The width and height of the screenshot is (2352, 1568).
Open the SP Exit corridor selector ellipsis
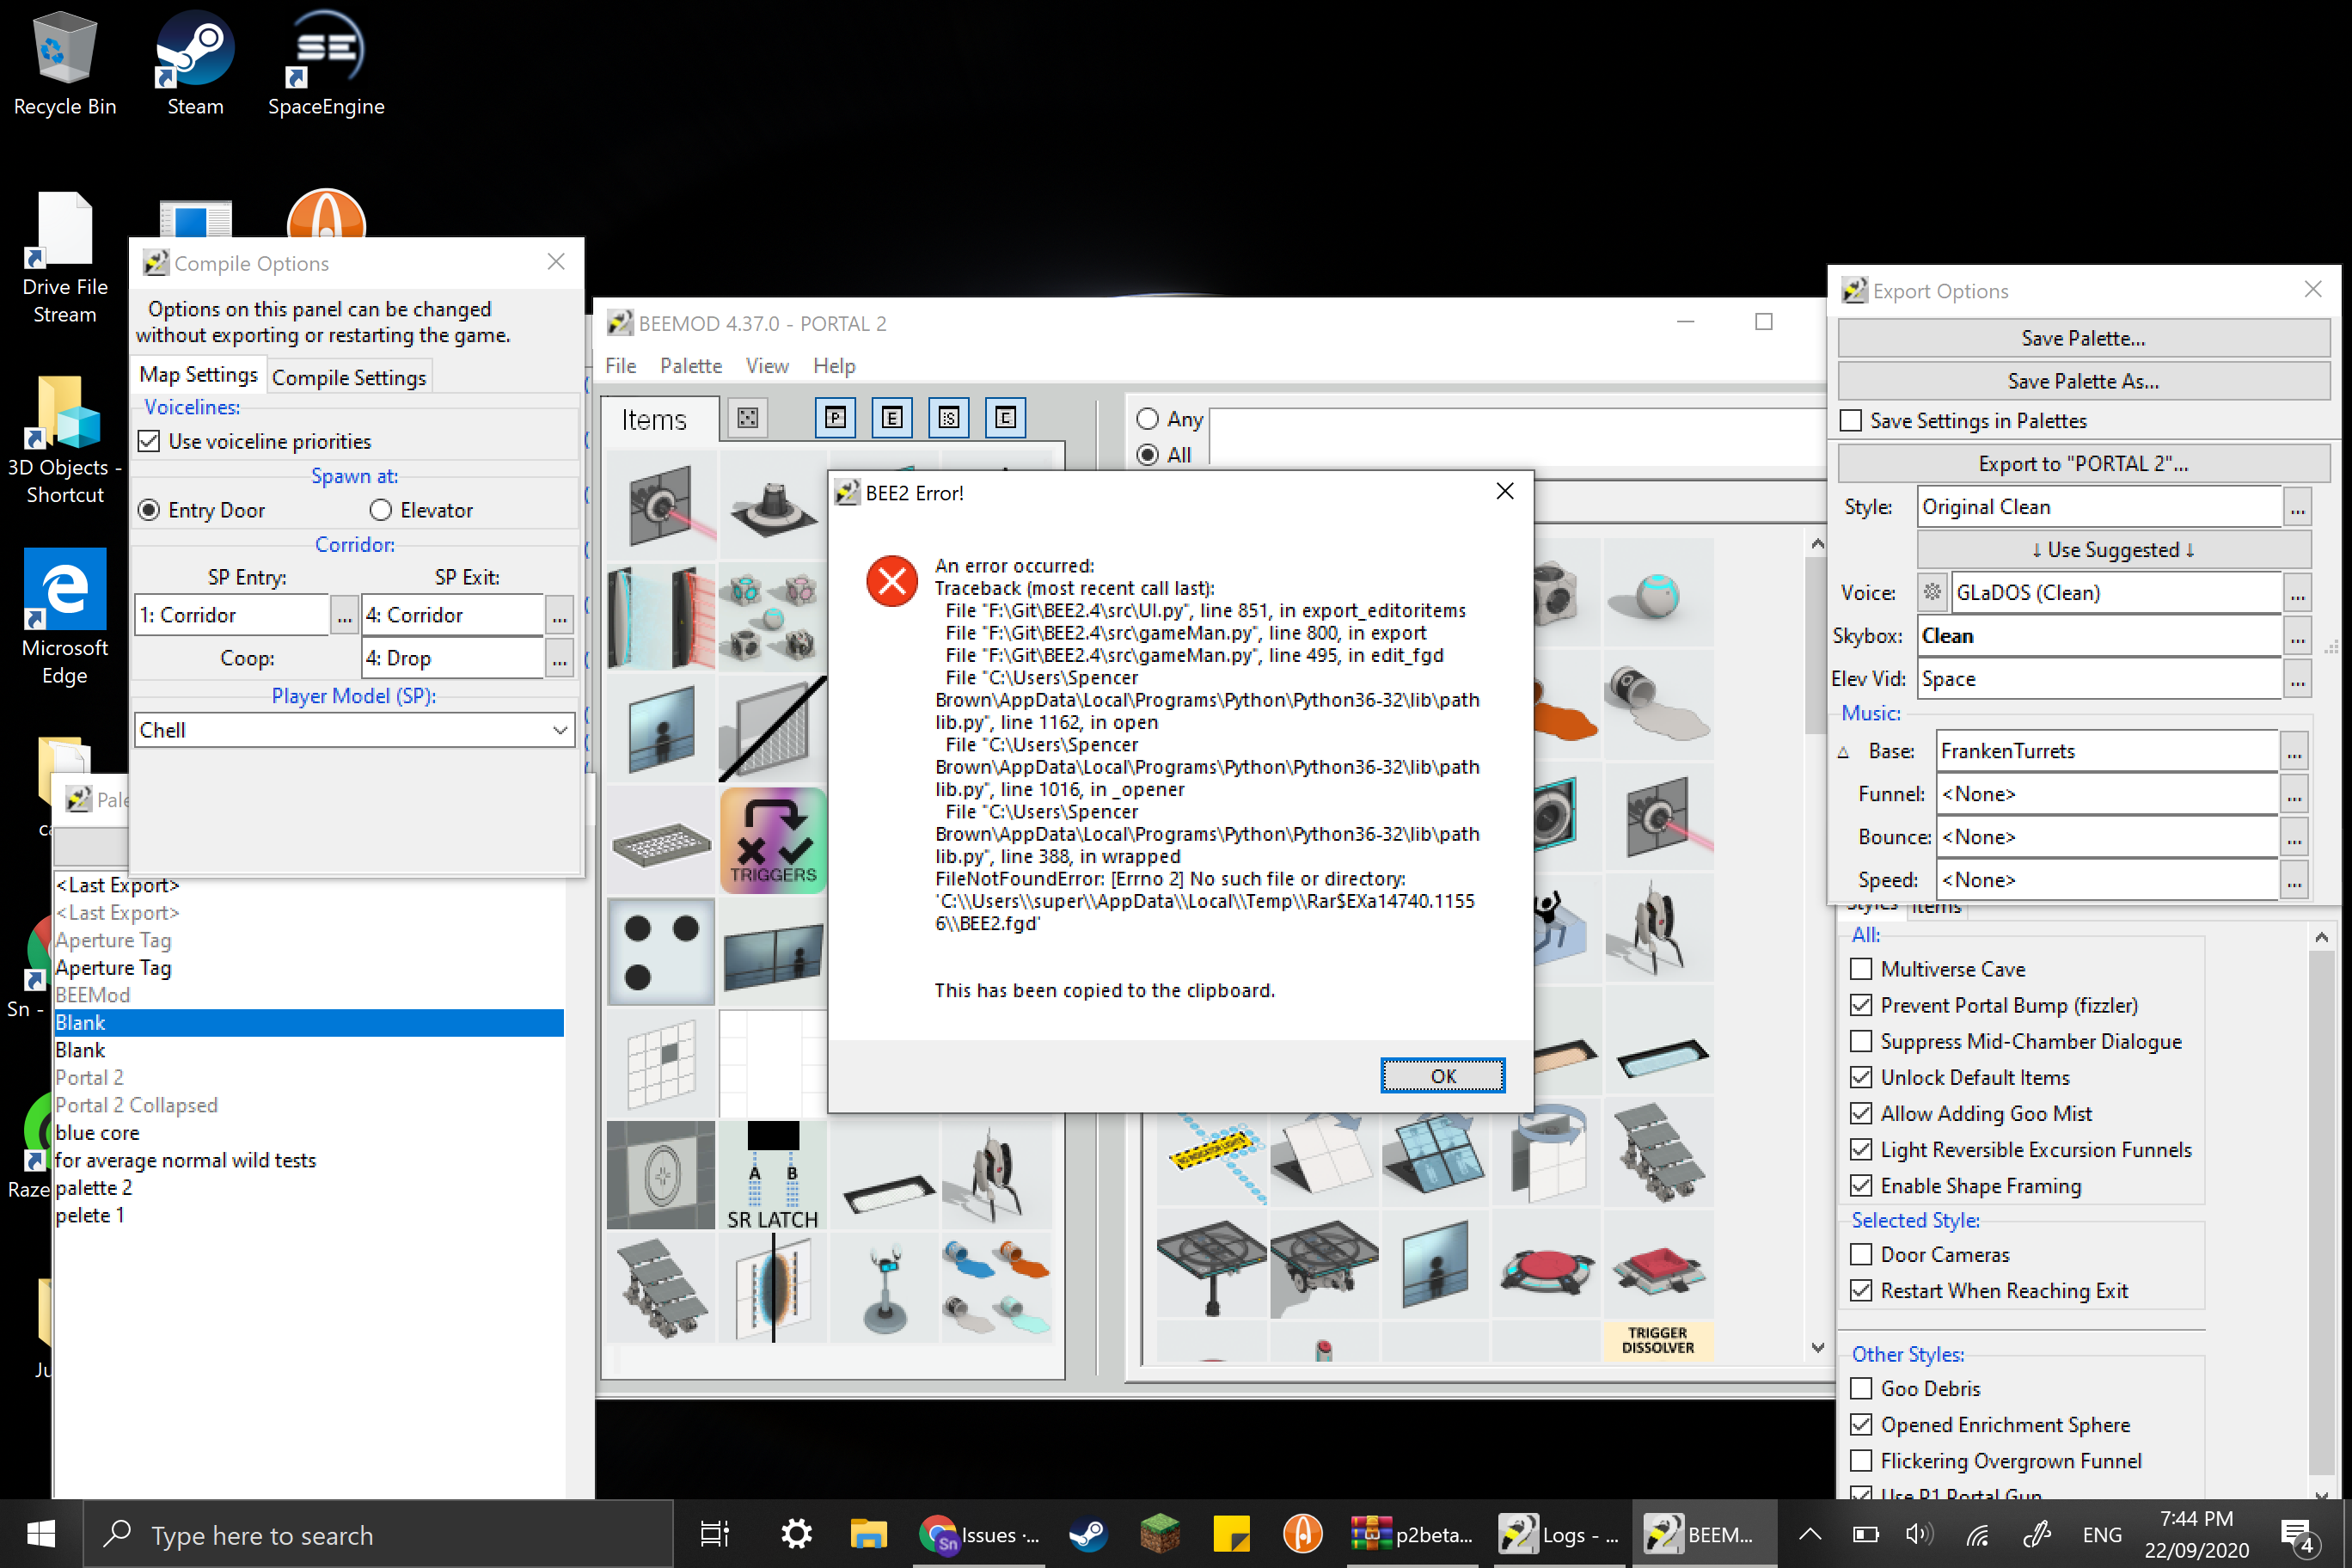[x=560, y=615]
